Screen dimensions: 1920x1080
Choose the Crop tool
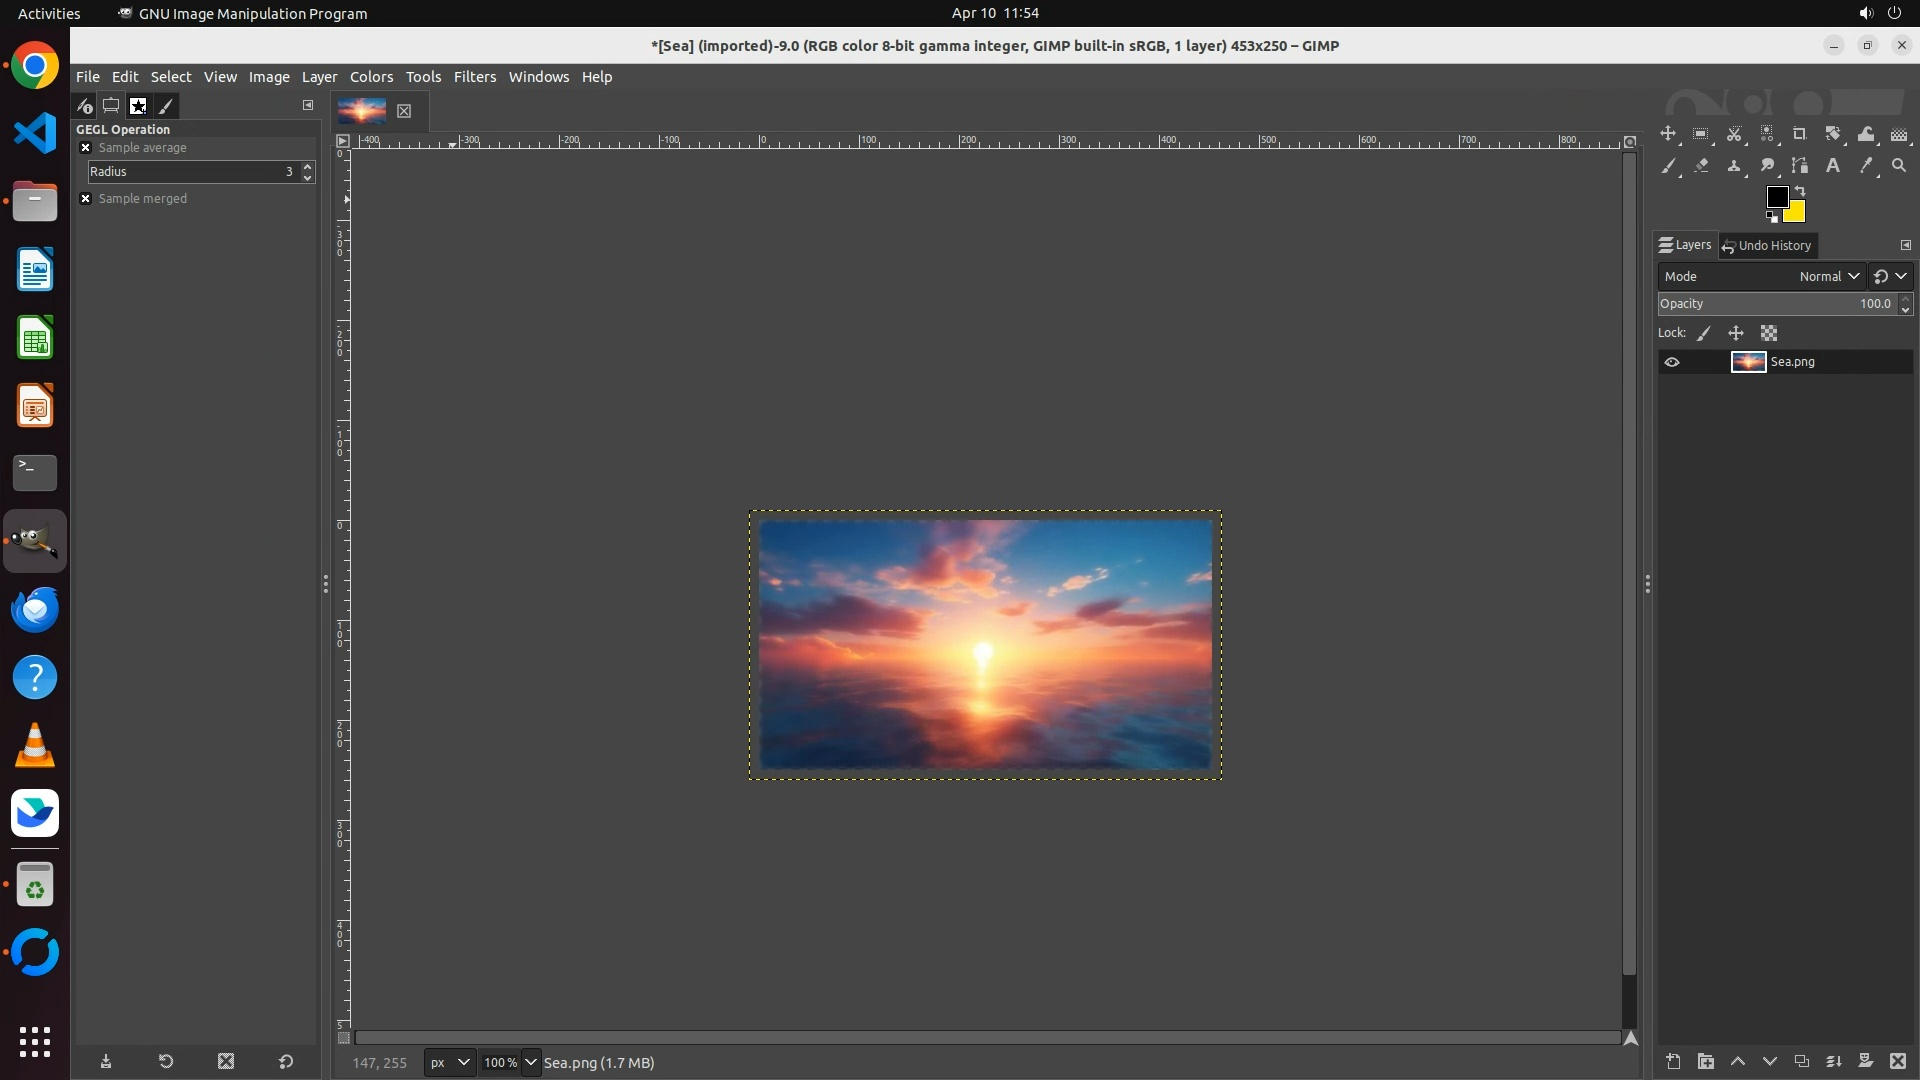click(1800, 134)
